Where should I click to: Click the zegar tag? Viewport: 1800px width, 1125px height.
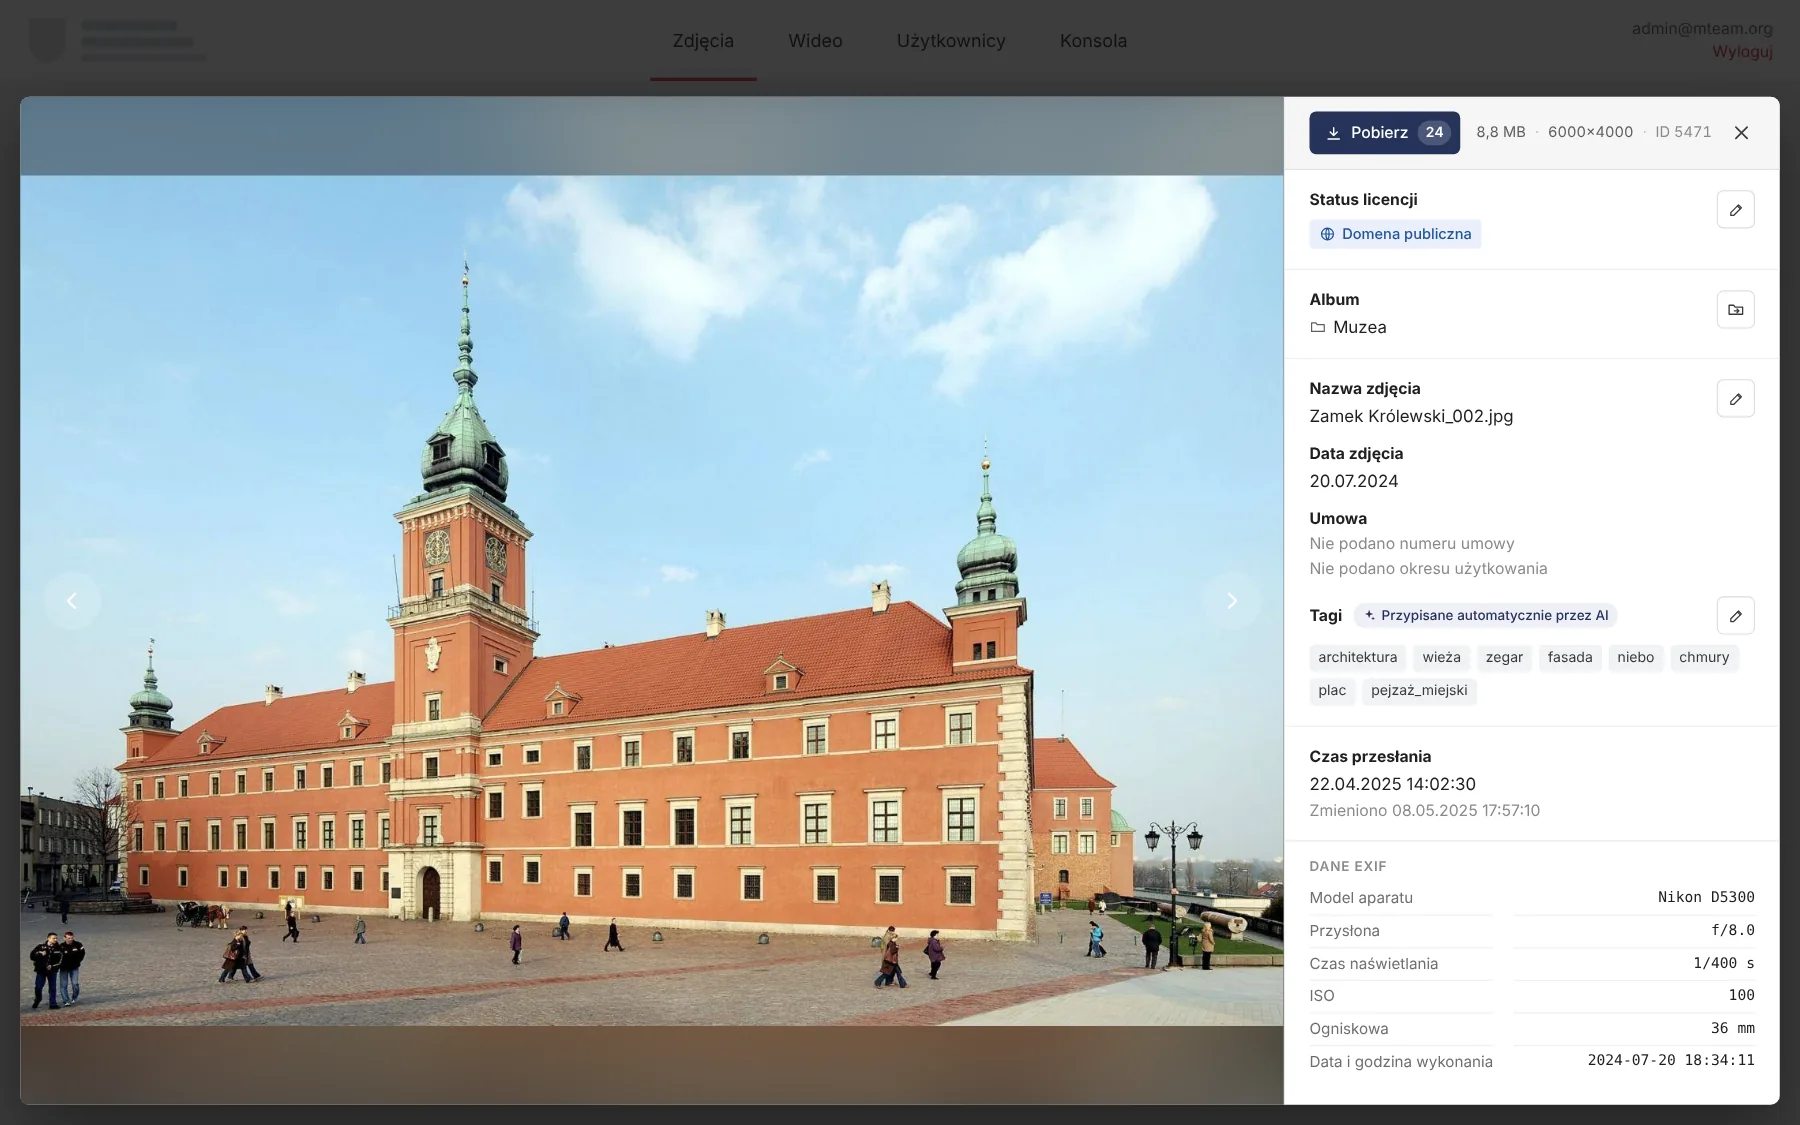coord(1504,657)
